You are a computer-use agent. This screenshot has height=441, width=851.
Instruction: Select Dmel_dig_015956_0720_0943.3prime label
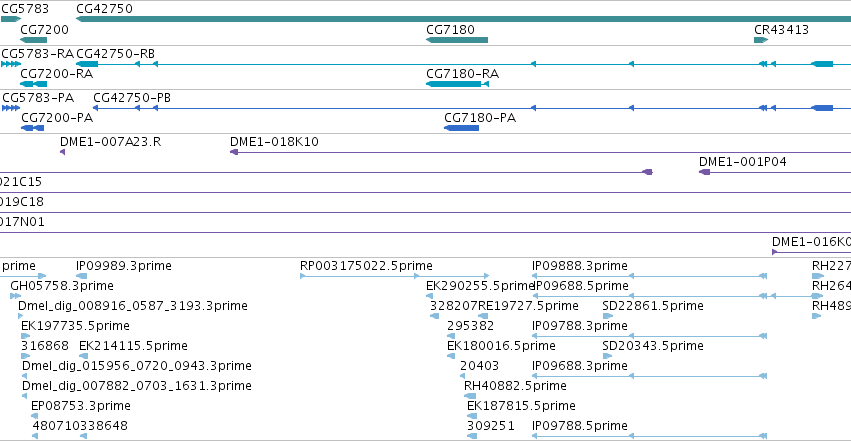137,366
